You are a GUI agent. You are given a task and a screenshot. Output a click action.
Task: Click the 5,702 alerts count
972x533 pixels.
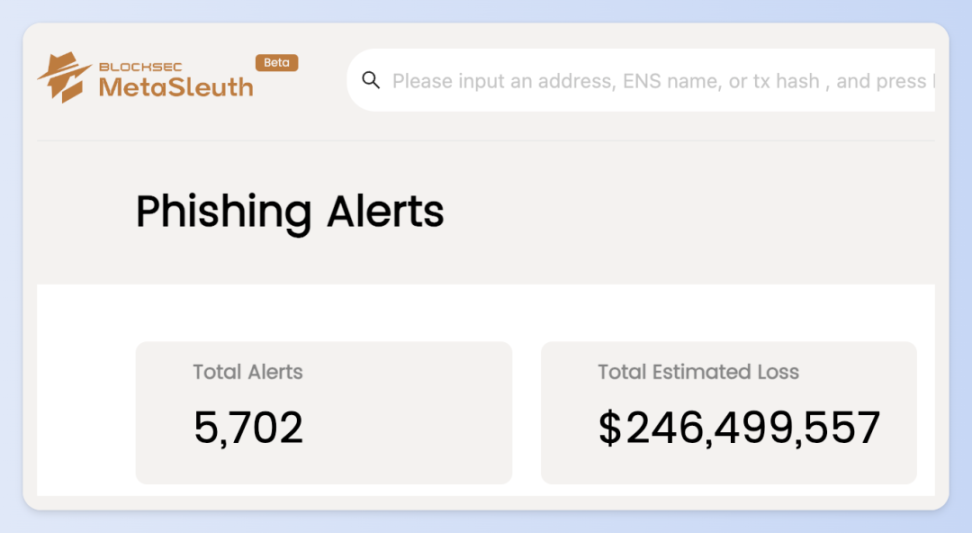(x=248, y=428)
